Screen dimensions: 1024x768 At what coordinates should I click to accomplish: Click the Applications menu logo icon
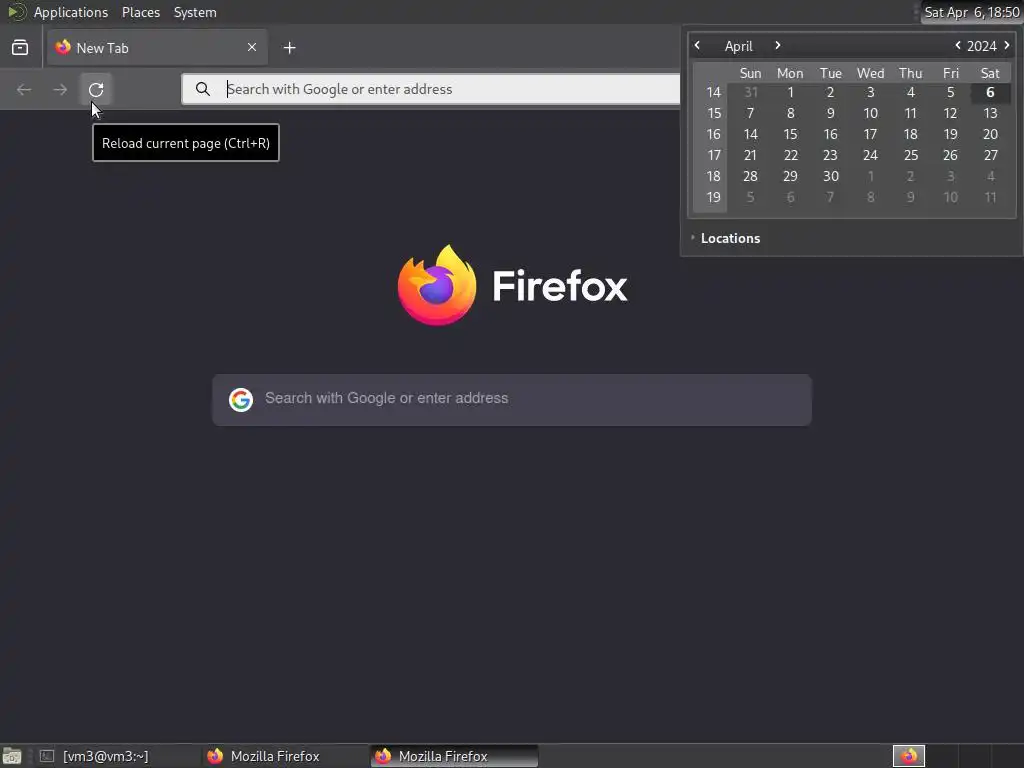click(x=16, y=12)
